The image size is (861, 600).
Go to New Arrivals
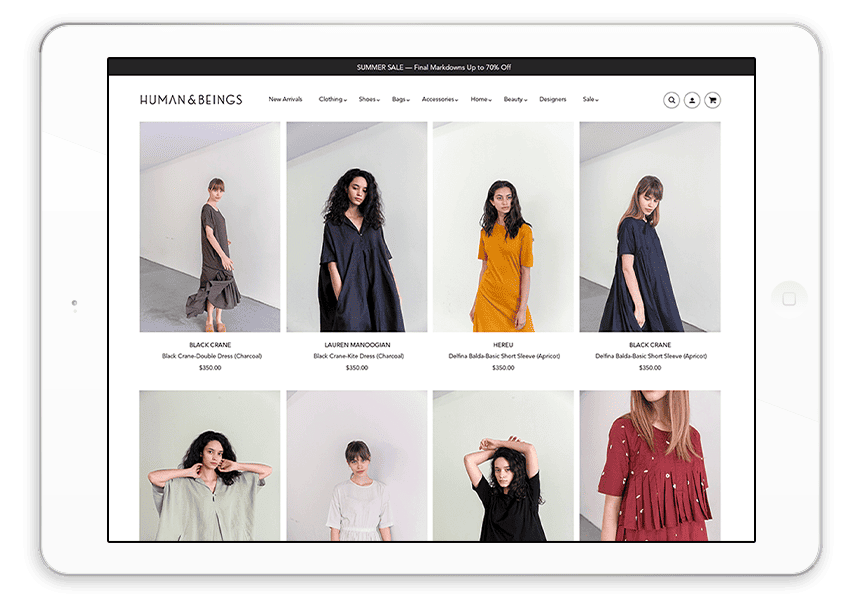coord(285,100)
